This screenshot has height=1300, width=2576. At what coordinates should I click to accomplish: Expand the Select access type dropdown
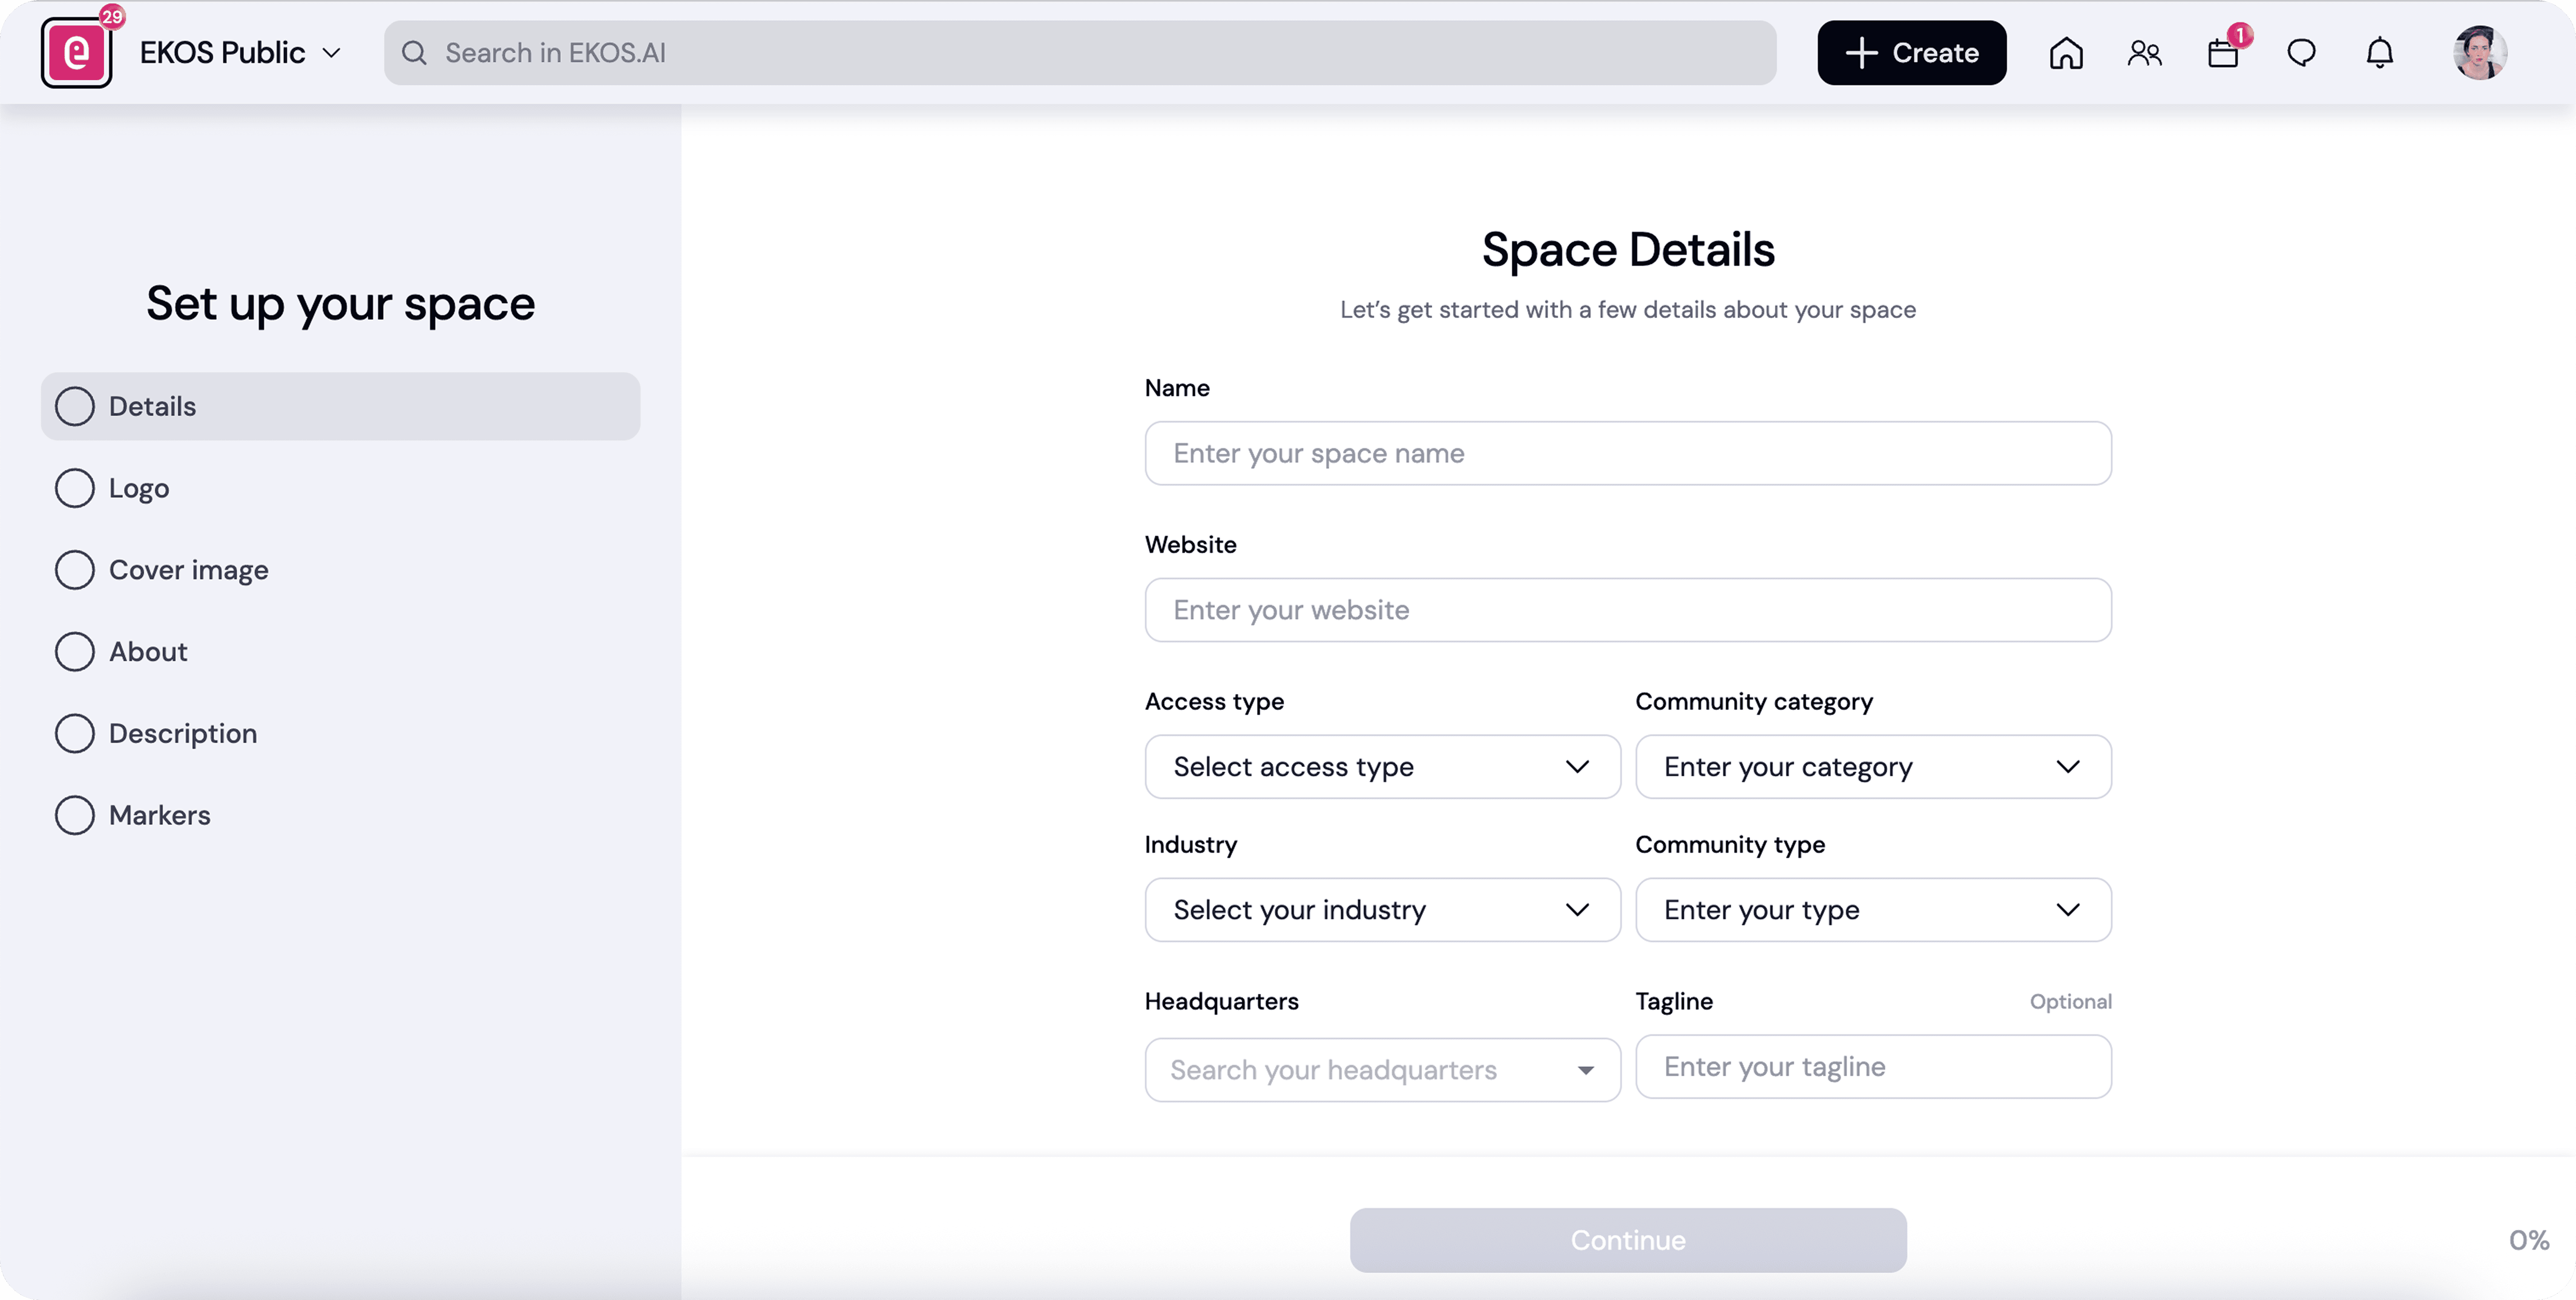[1382, 767]
